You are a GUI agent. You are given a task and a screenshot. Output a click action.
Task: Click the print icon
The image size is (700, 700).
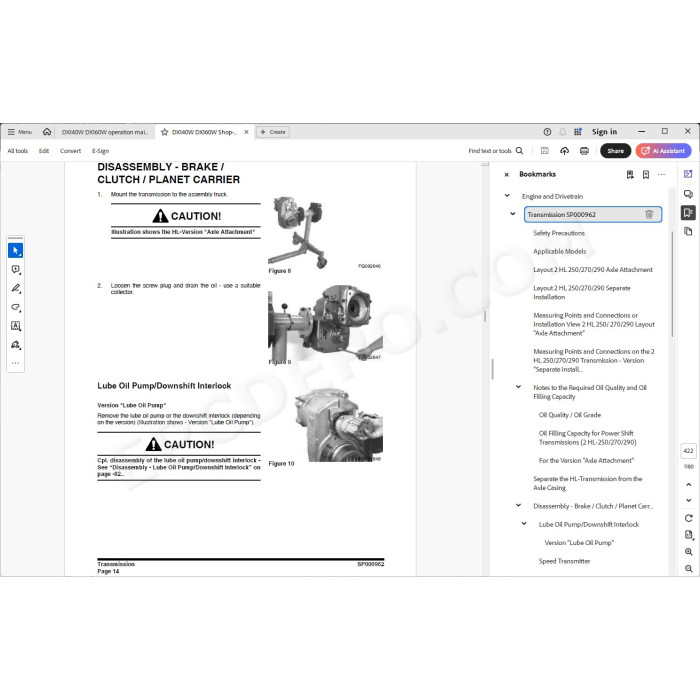[x=584, y=151]
